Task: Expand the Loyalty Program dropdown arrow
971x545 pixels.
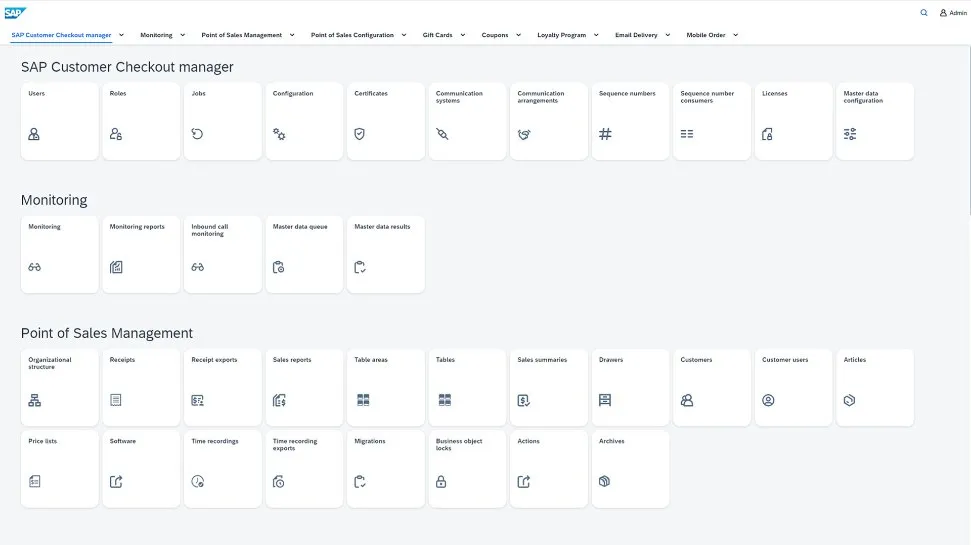Action: point(596,35)
